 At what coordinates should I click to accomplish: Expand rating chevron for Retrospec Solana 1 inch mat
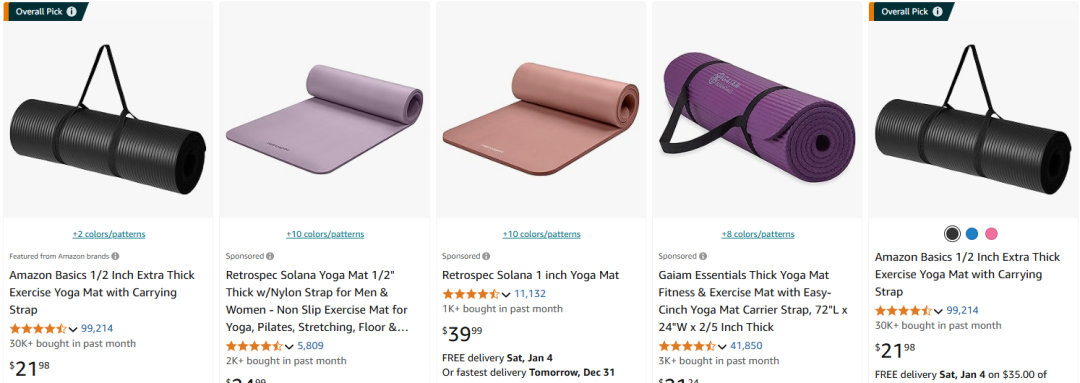[x=506, y=294]
